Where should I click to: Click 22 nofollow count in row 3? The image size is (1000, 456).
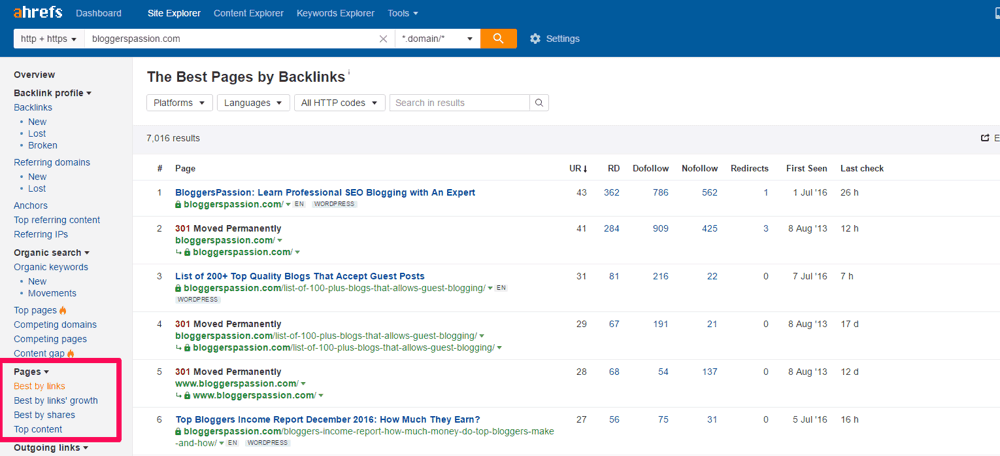click(712, 276)
